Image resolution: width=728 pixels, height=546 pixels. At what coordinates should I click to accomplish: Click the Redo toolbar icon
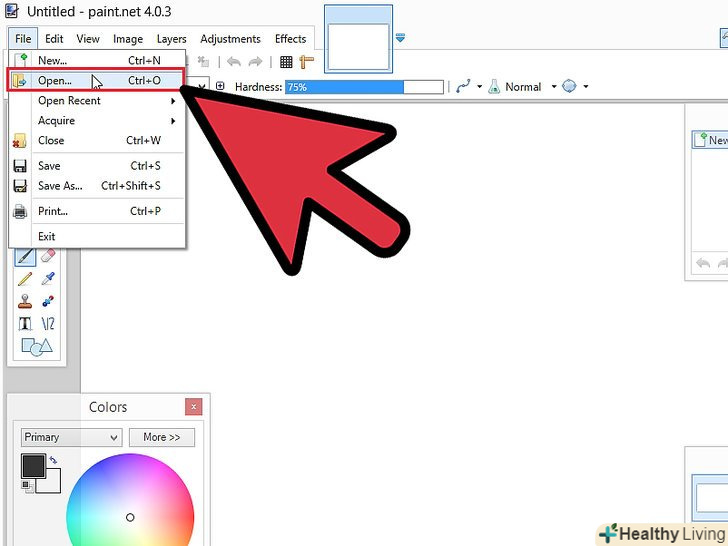coord(255,62)
